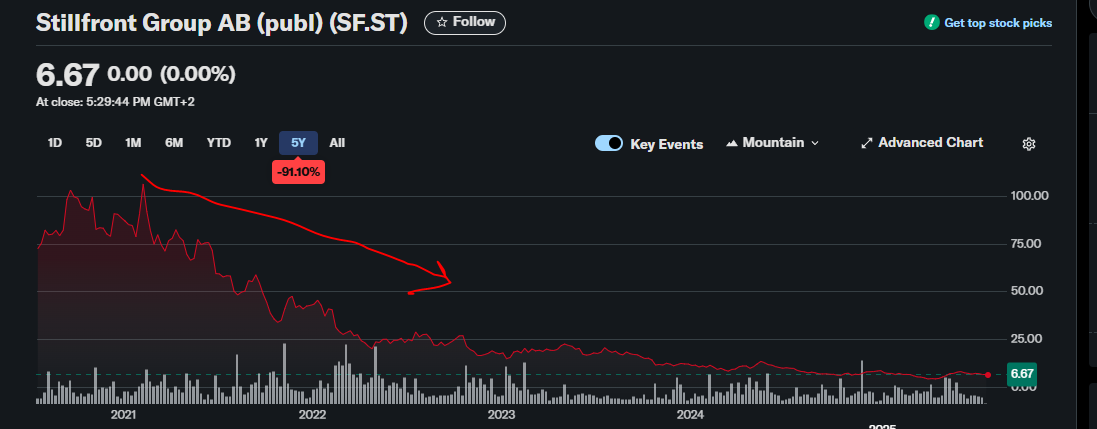The image size is (1097, 429).
Task: Select the YTD time range
Action: coord(219,143)
